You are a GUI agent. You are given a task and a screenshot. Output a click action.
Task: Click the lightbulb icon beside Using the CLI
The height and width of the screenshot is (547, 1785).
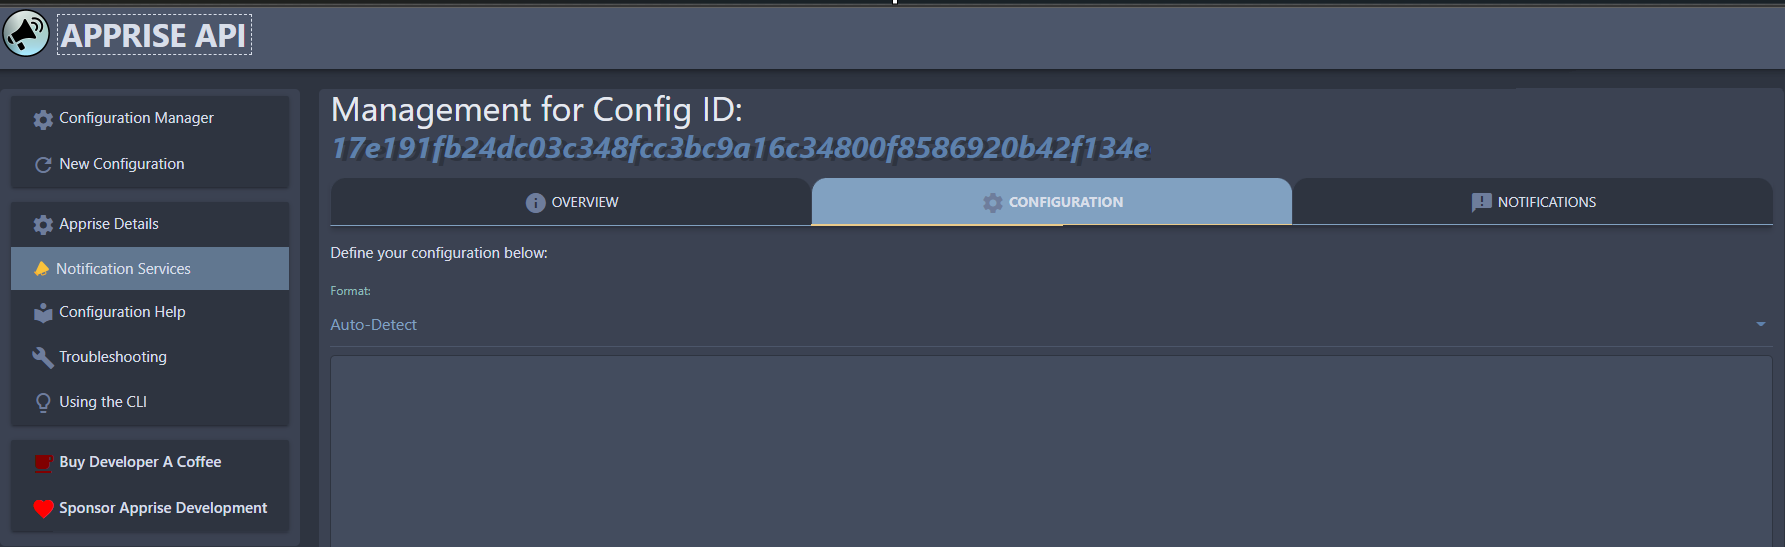pos(43,403)
